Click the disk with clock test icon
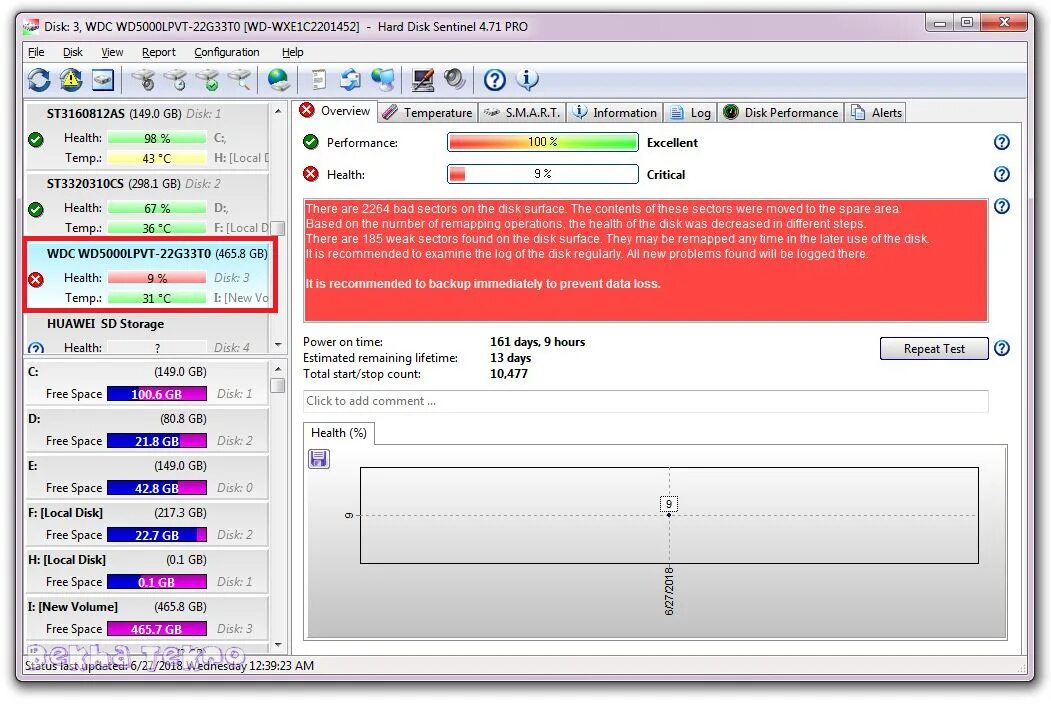The image size is (1051, 711). [176, 80]
